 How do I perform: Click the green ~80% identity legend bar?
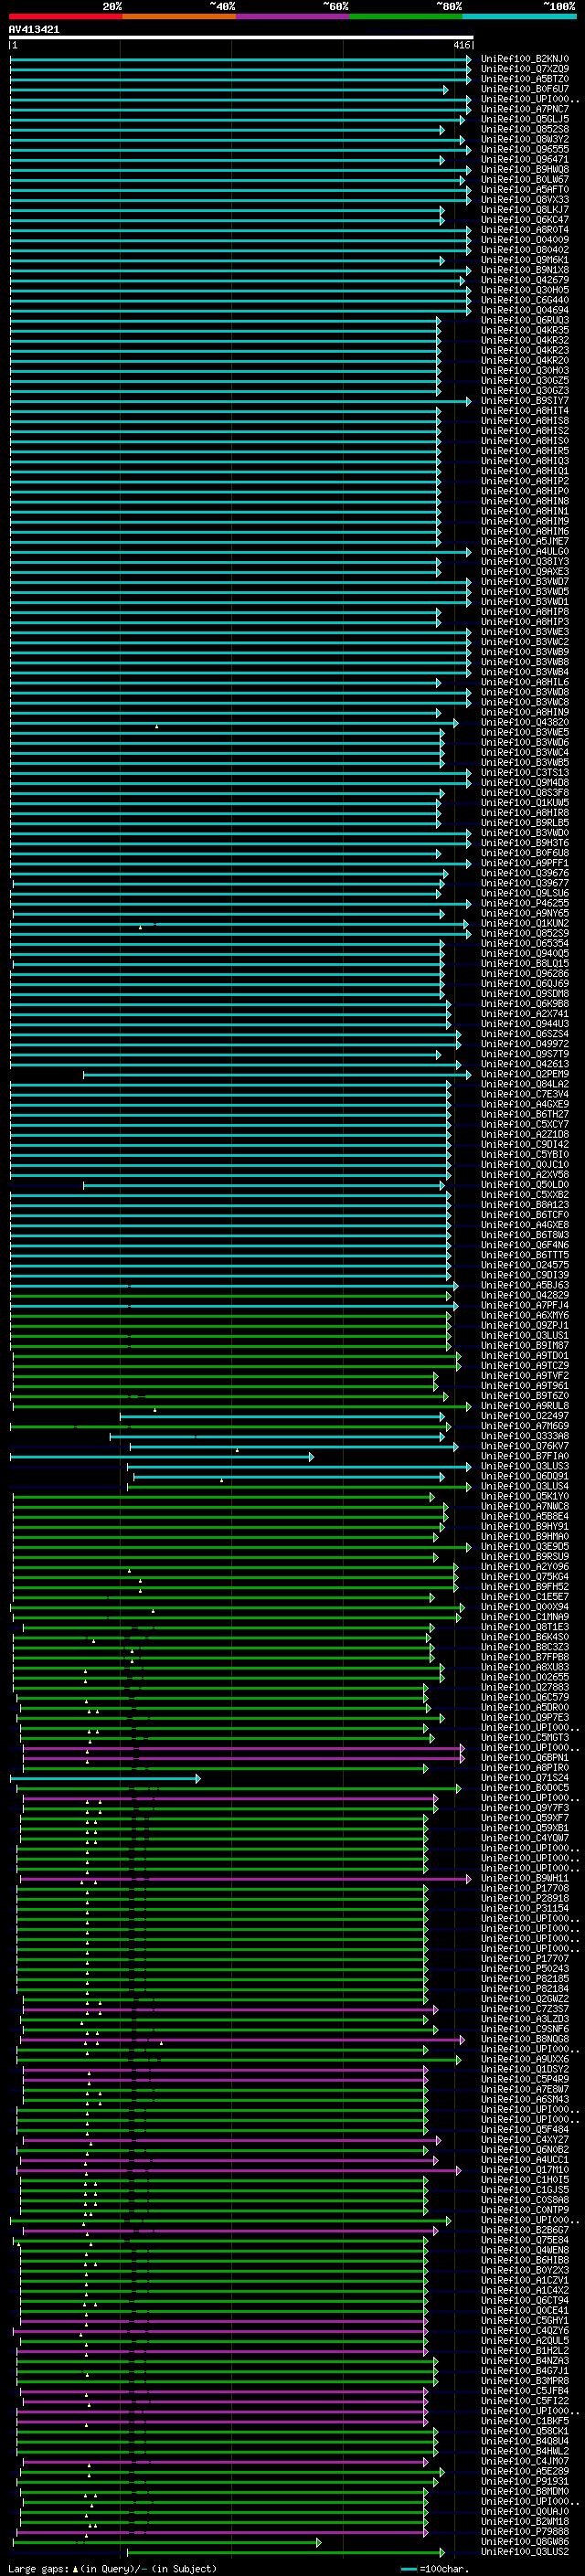point(406,16)
